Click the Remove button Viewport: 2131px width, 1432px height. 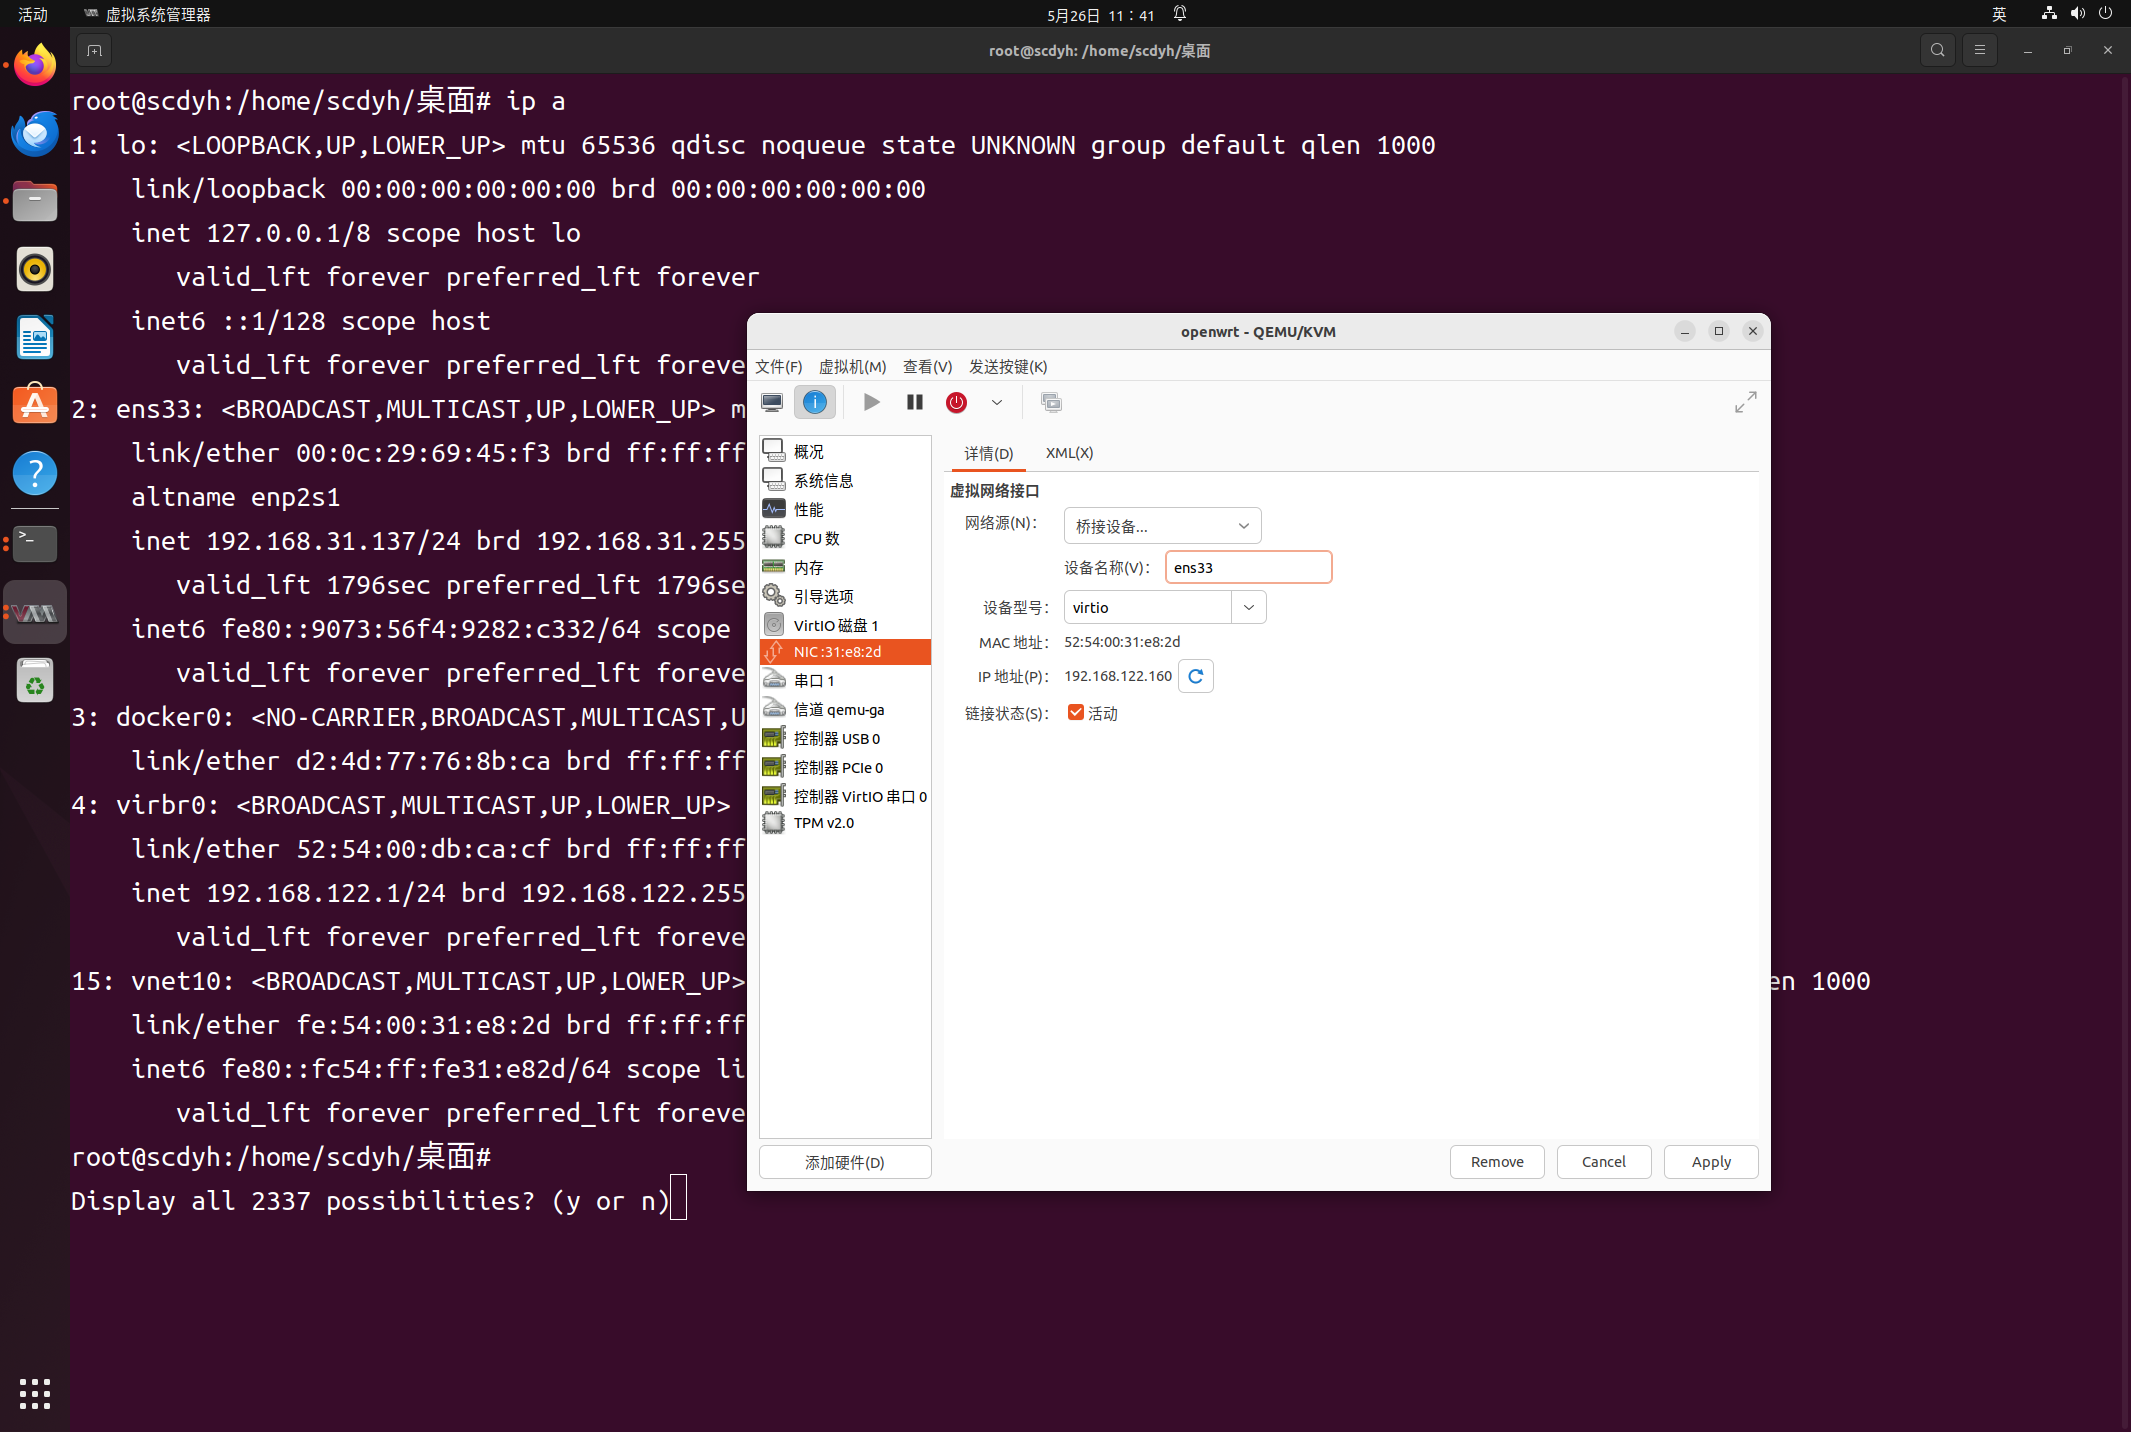1497,1162
